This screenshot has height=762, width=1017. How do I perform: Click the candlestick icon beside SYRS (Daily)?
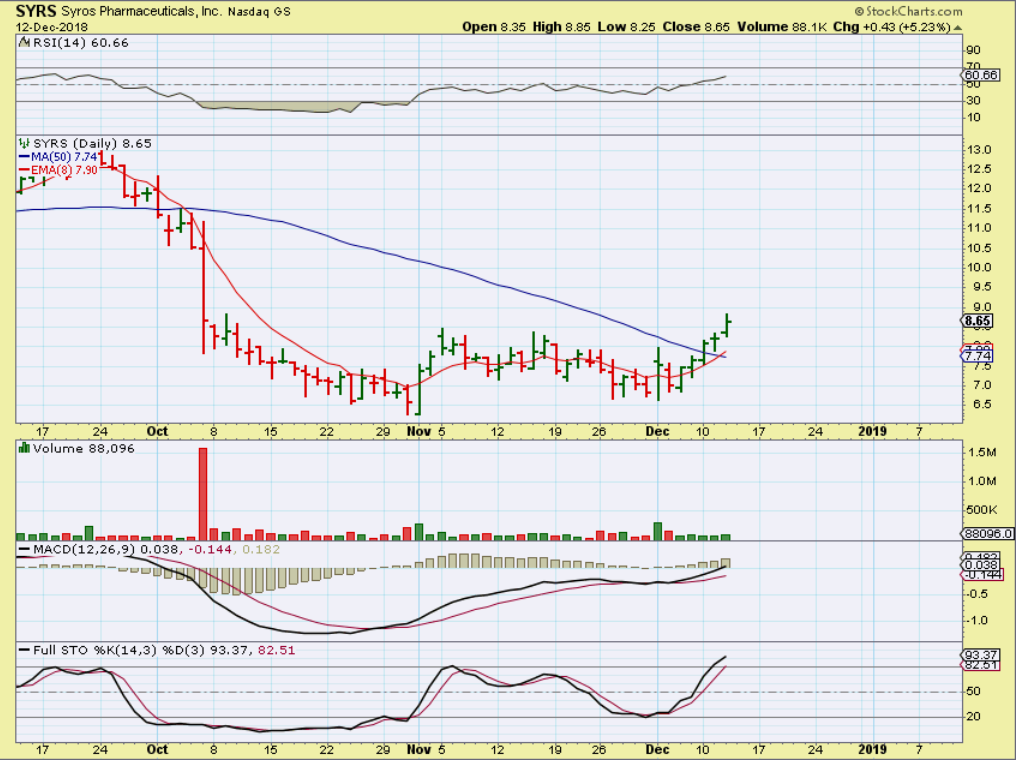point(25,143)
